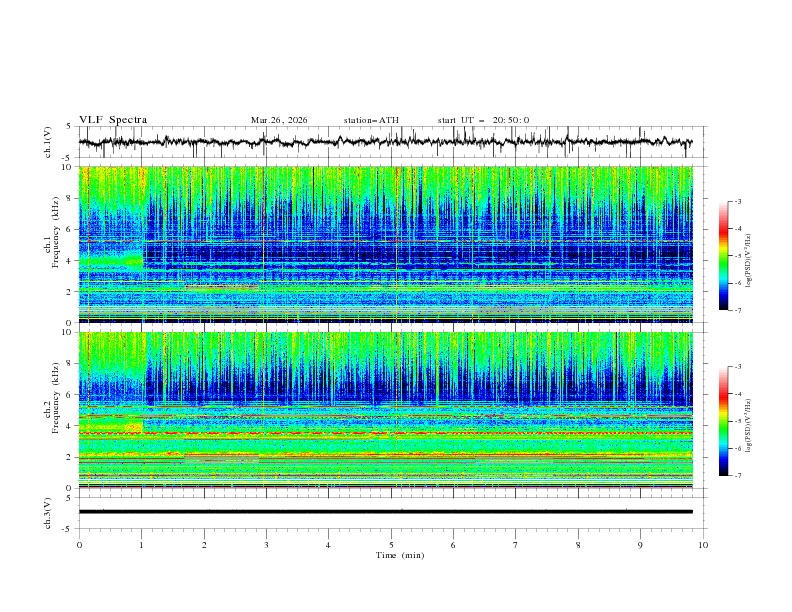Click the "station=ATH" header label

371,120
